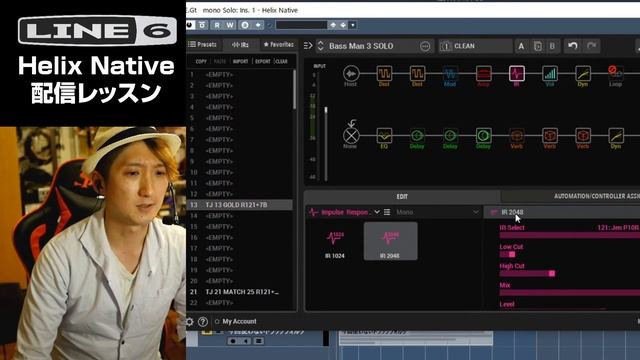Click the preset options circle icon
The height and width of the screenshot is (360, 640).
coord(425,46)
